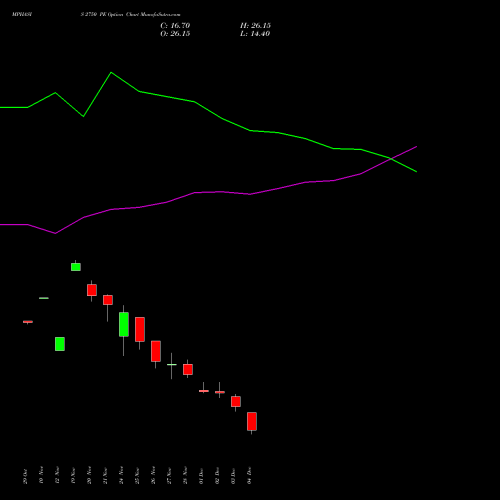
Task: Select the 26 Nov date label
Action: pyautogui.click(x=153, y=475)
